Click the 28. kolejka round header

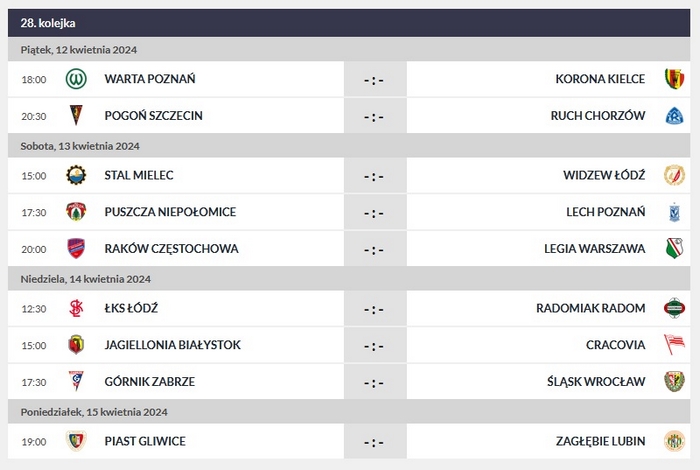[48, 22]
